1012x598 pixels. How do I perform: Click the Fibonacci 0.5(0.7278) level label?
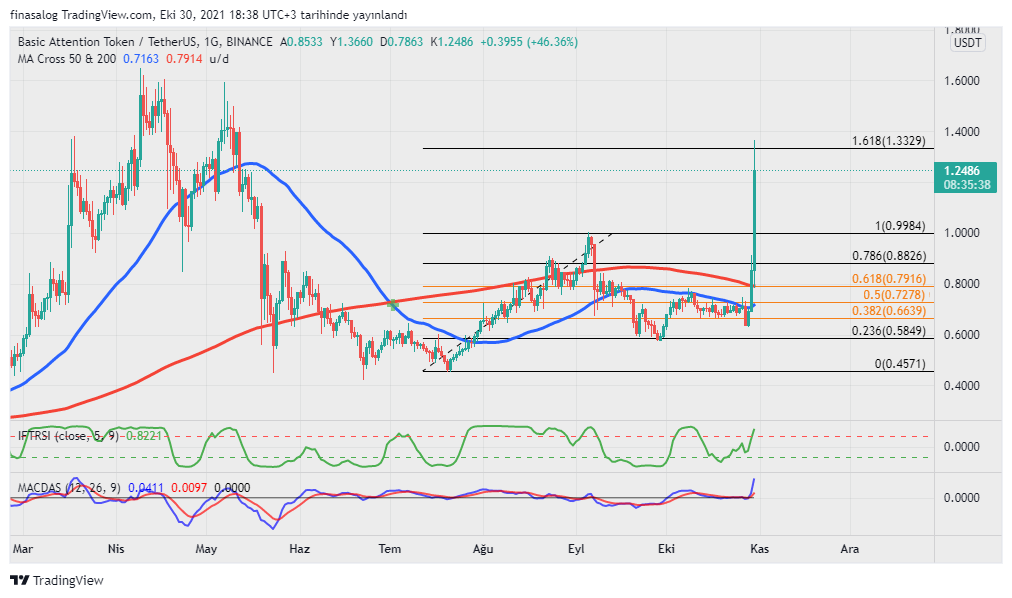click(x=895, y=295)
